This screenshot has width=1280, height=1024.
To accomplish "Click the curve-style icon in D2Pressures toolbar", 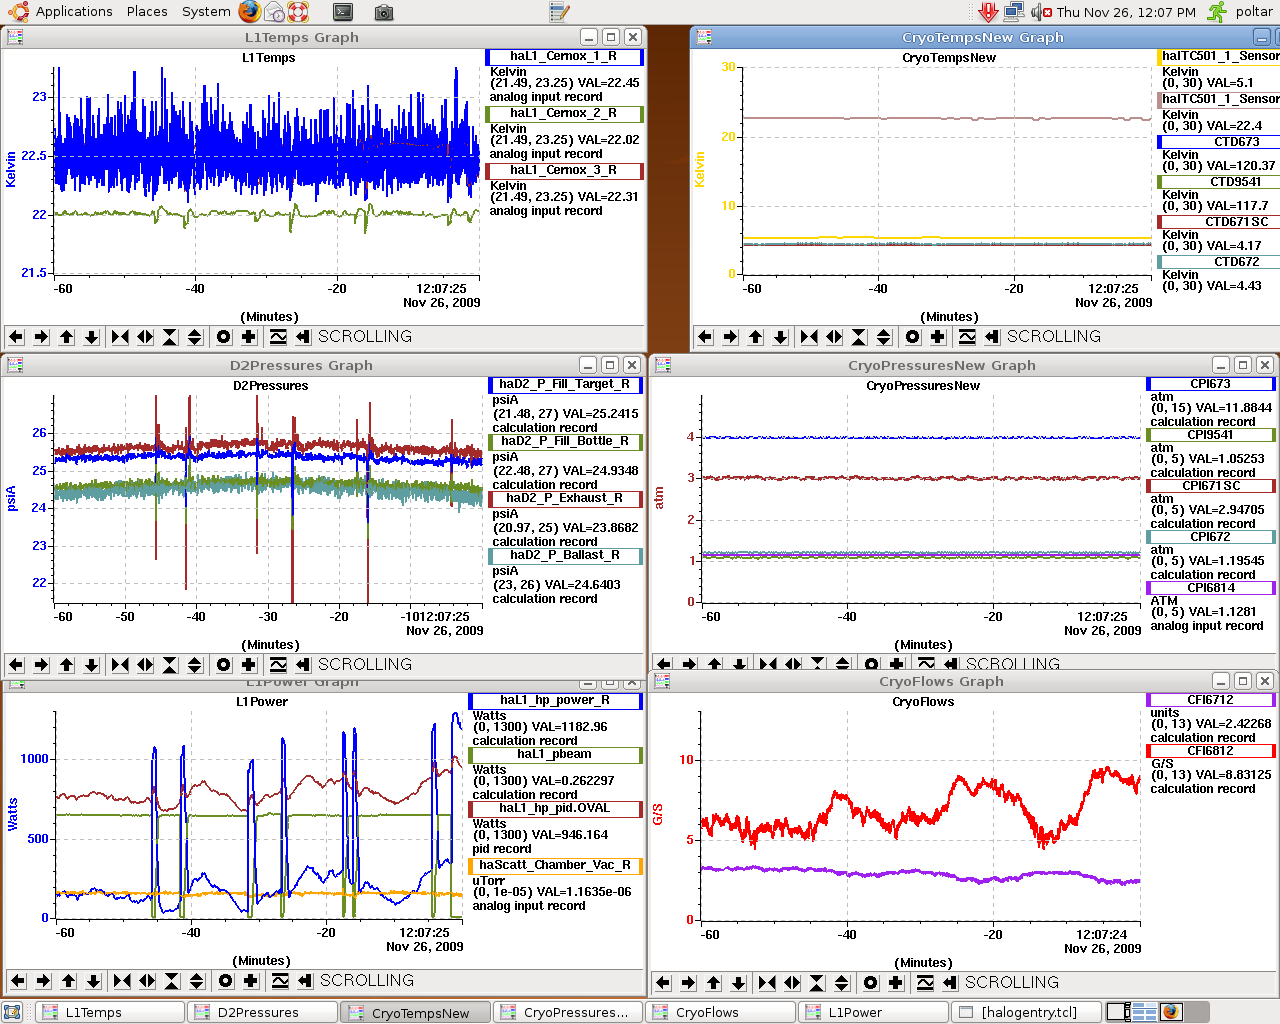I will click(278, 665).
